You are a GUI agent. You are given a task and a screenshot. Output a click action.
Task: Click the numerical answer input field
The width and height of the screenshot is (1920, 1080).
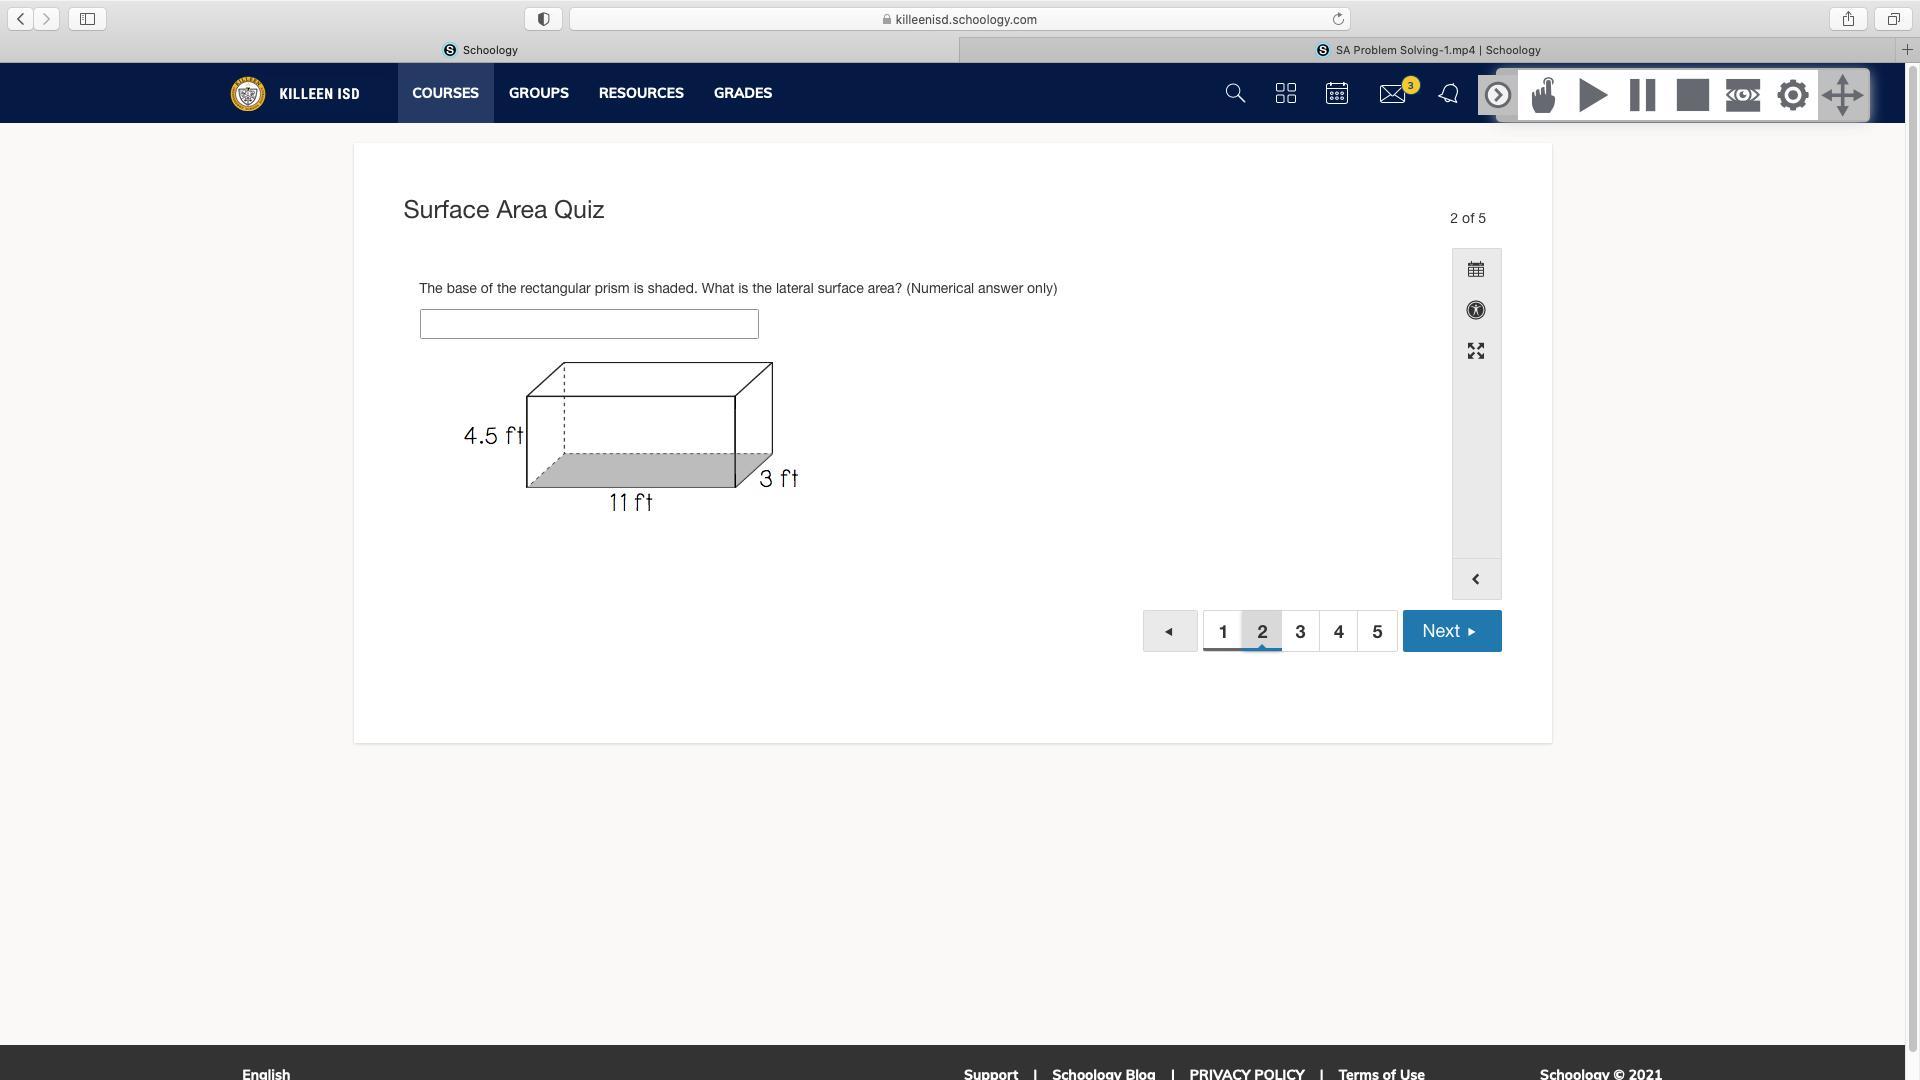click(589, 324)
